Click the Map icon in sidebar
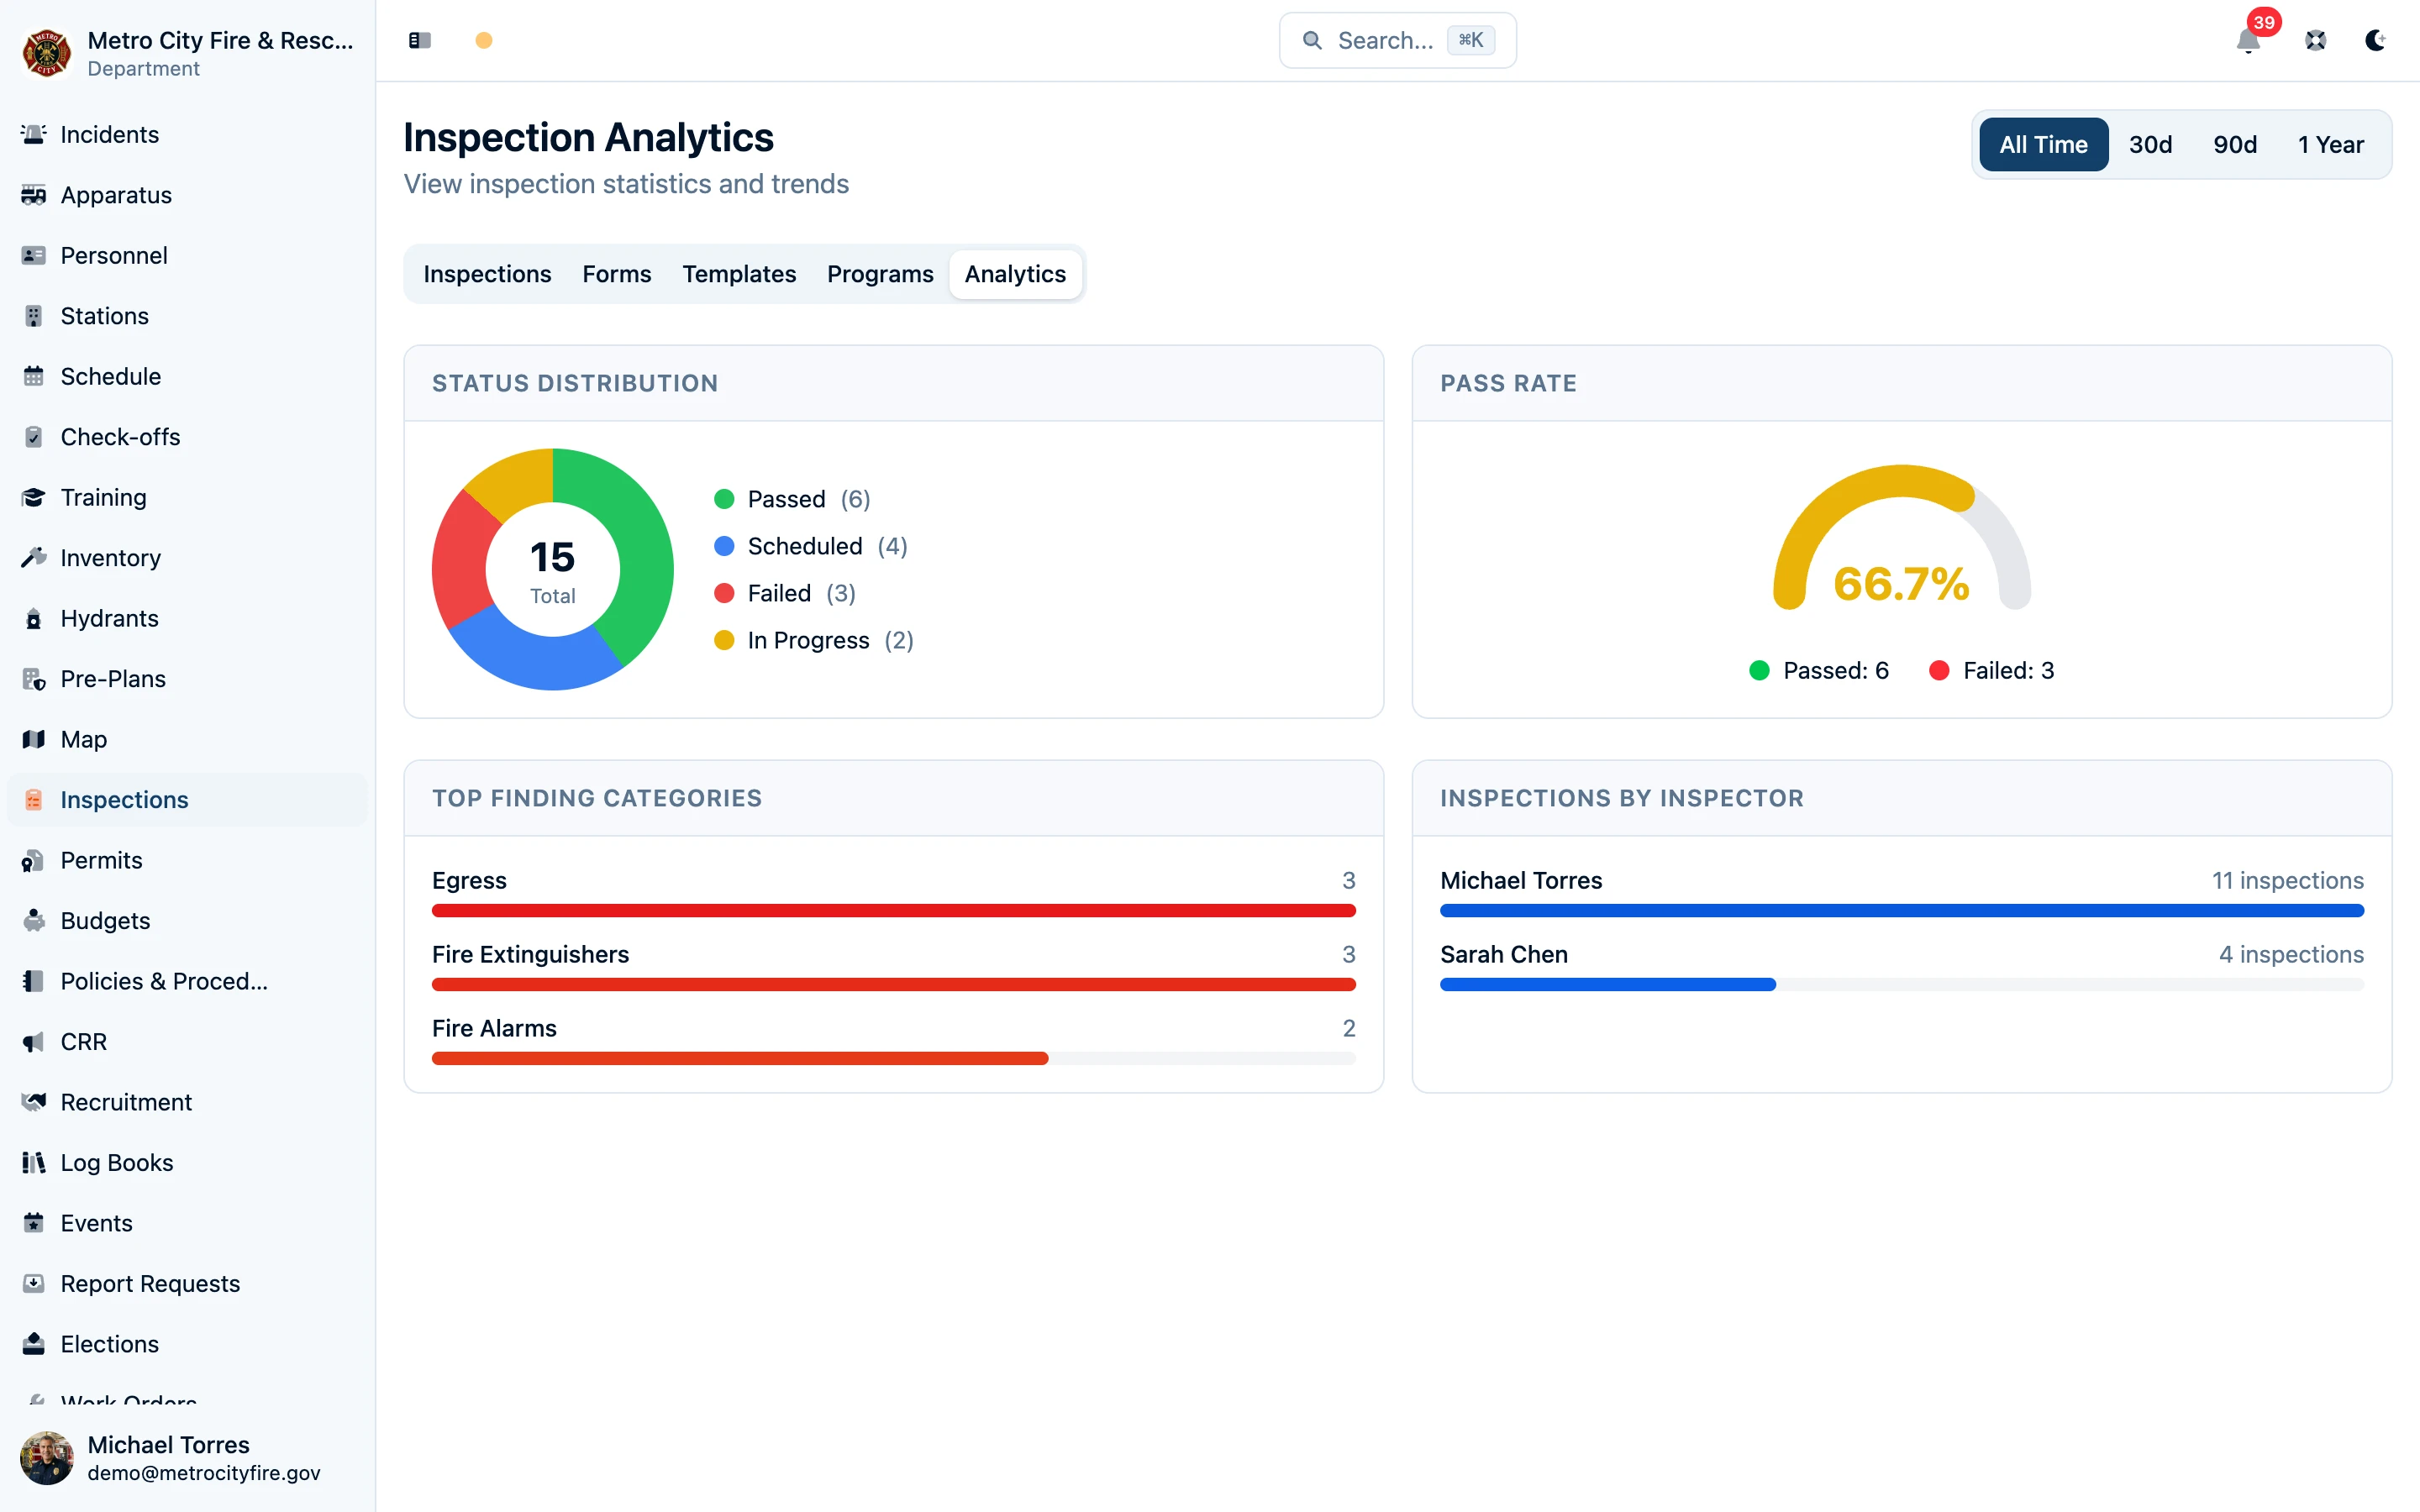This screenshot has height=1512, width=2420. 33,739
